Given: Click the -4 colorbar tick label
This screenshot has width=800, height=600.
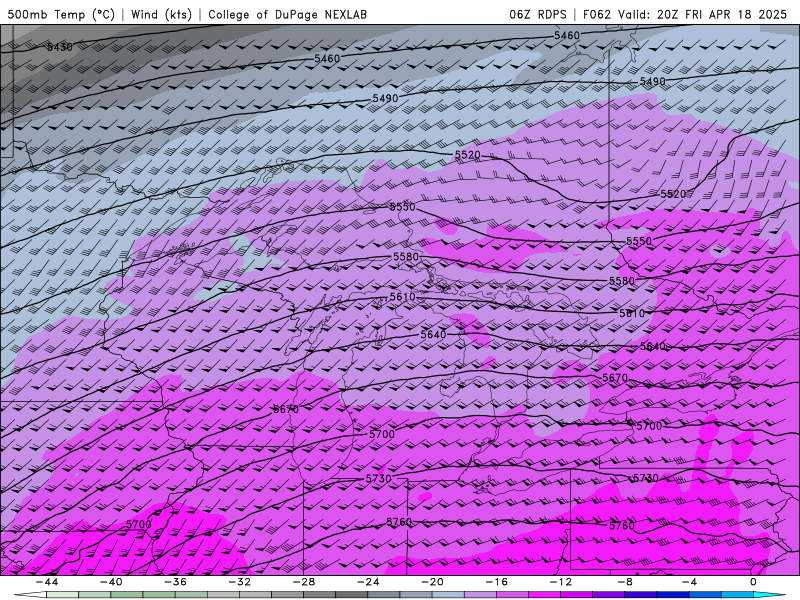Looking at the screenshot, I should pos(689,582).
